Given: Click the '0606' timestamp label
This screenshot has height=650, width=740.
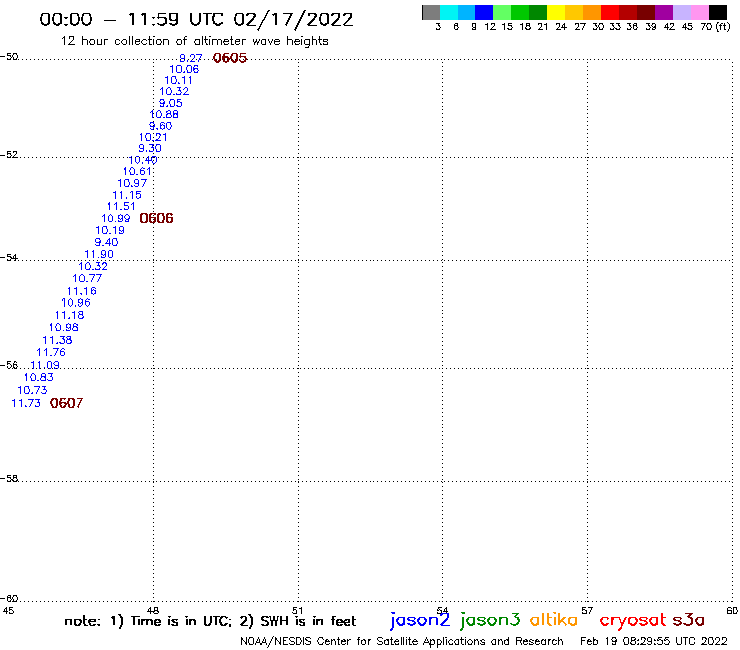Looking at the screenshot, I should [156, 218].
